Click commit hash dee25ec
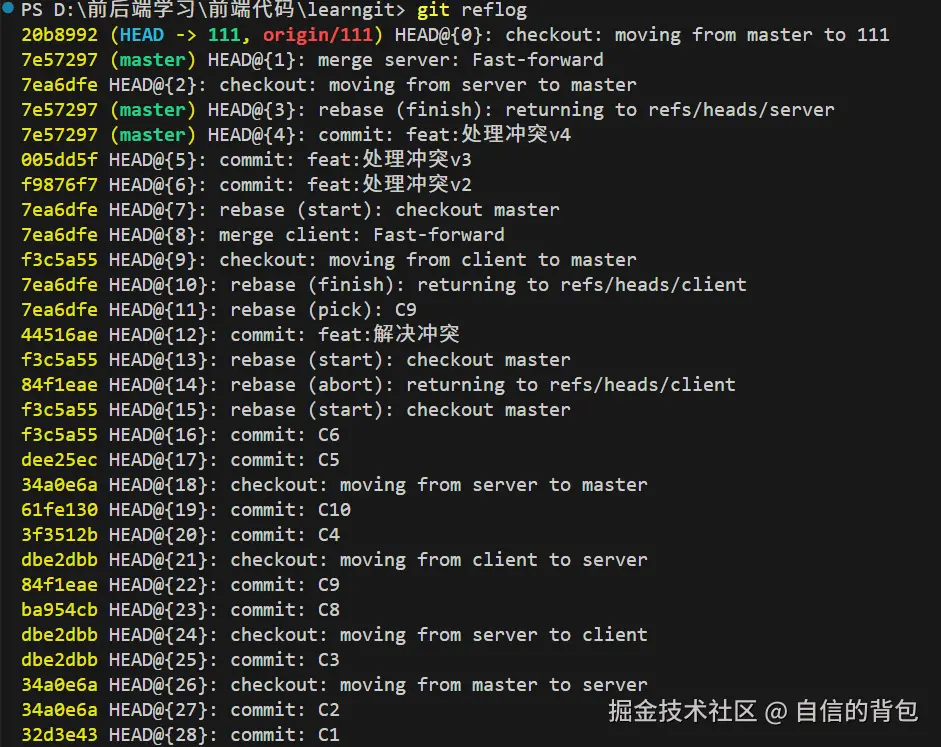Screen dimensions: 941x747 coord(59,460)
